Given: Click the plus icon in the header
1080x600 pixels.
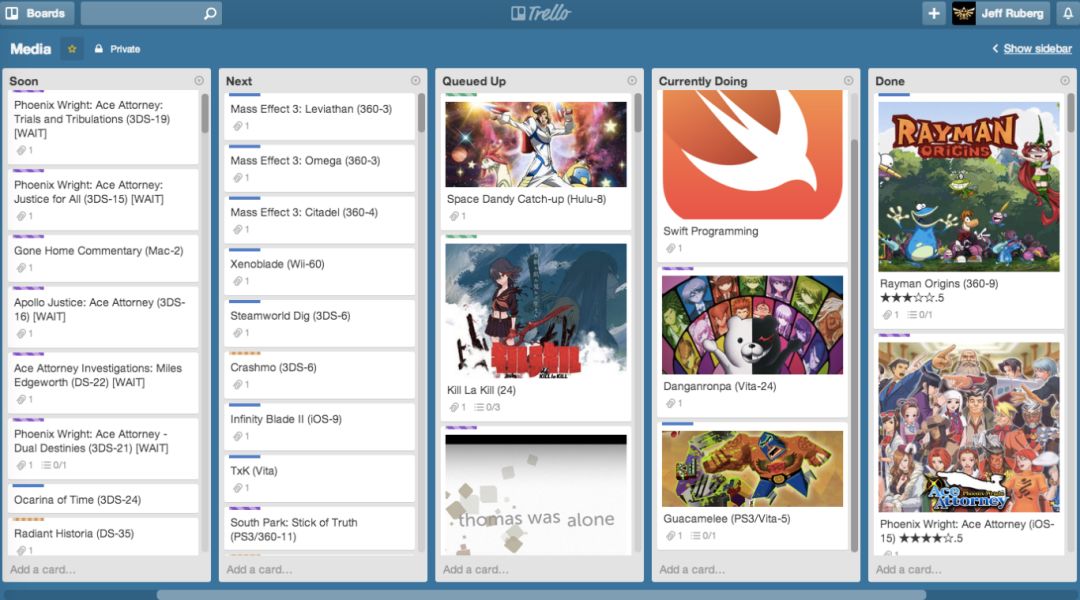Looking at the screenshot, I should tap(933, 13).
